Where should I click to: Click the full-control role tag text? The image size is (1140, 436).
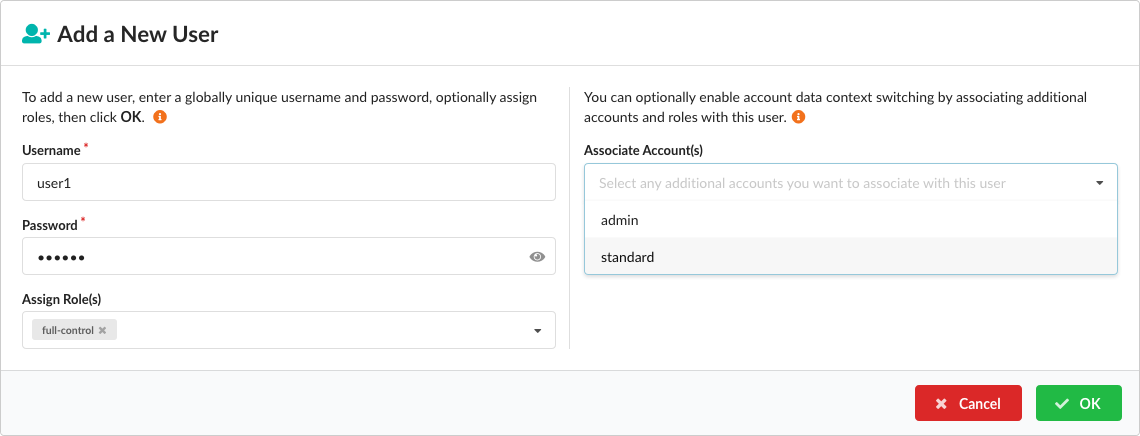[x=67, y=330]
